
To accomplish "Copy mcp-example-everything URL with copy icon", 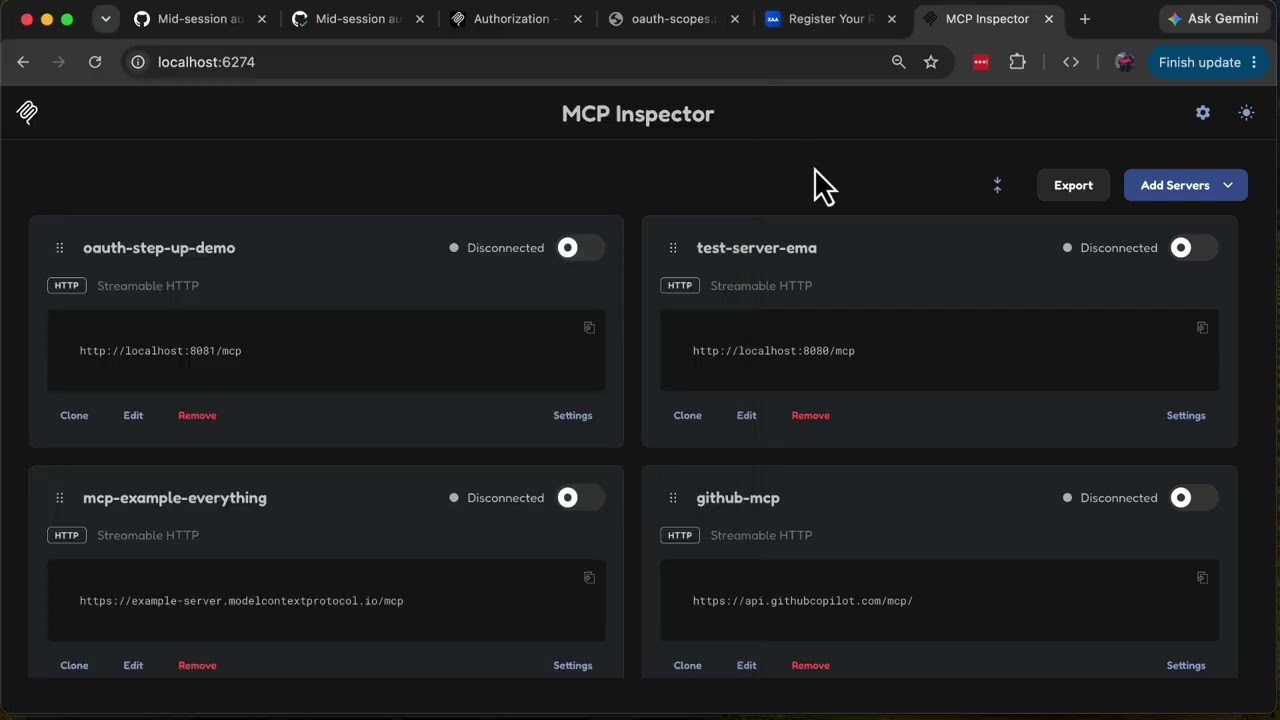I will [589, 578].
